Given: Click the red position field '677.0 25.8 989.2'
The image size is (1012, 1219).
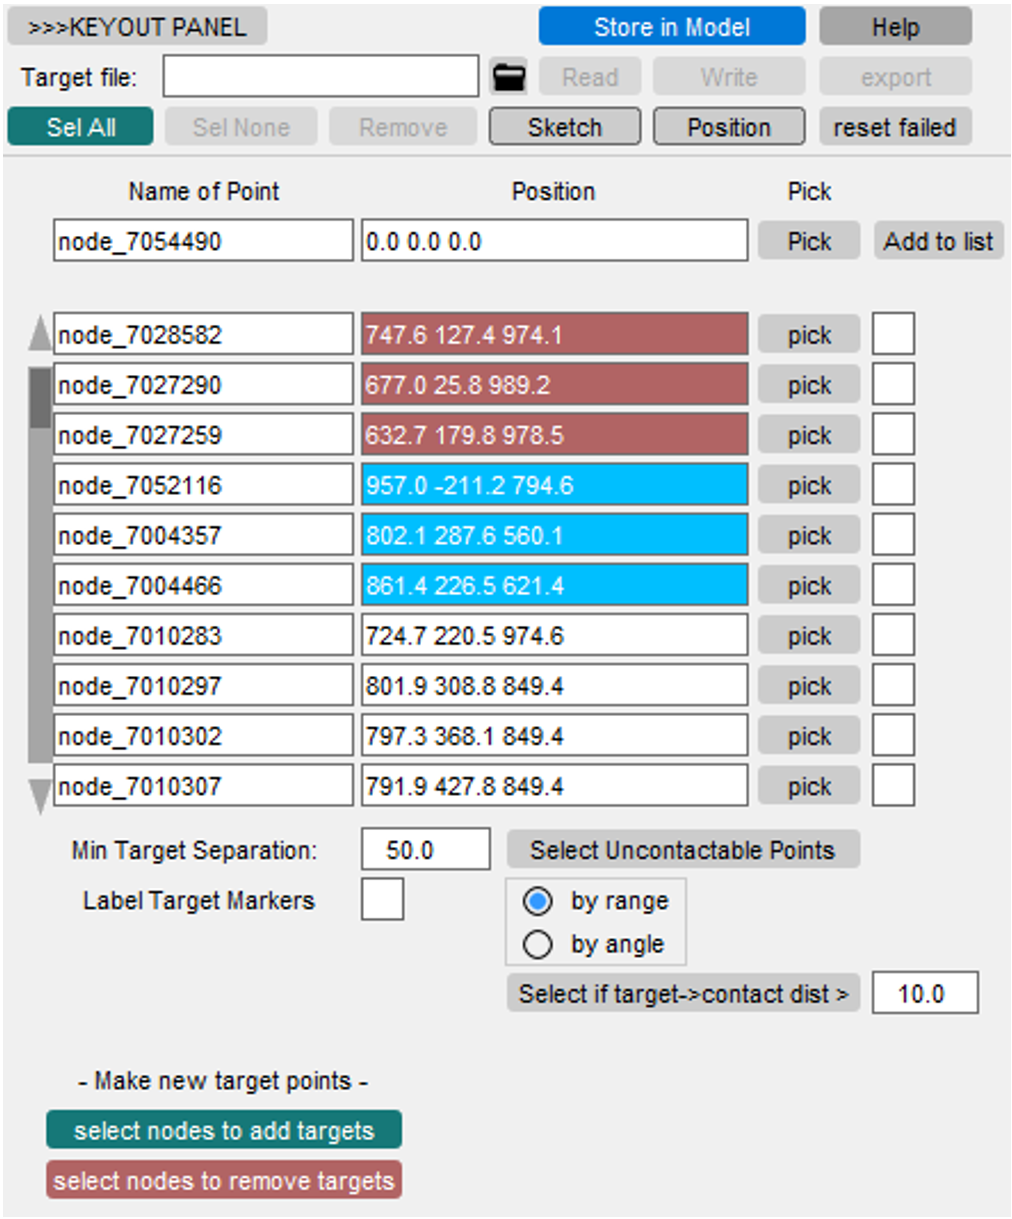Looking at the screenshot, I should (554, 384).
